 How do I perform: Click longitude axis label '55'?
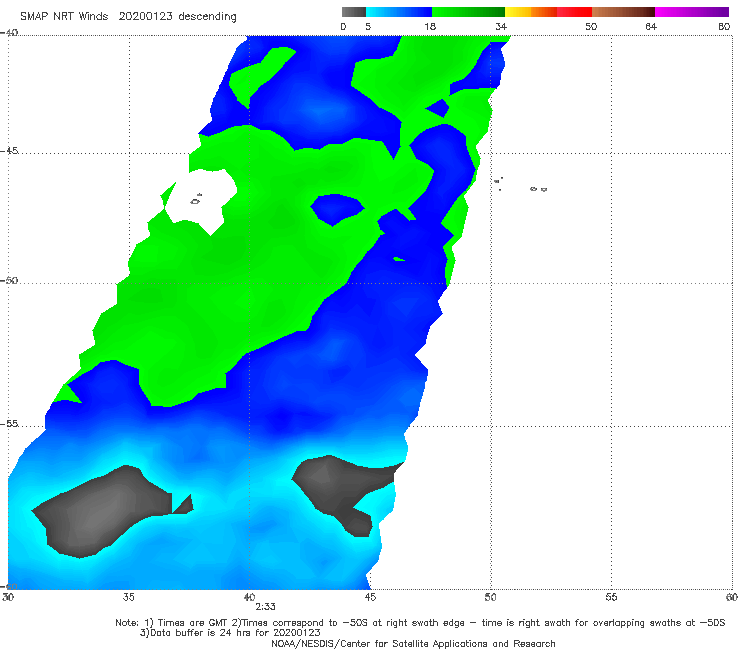pos(611,597)
